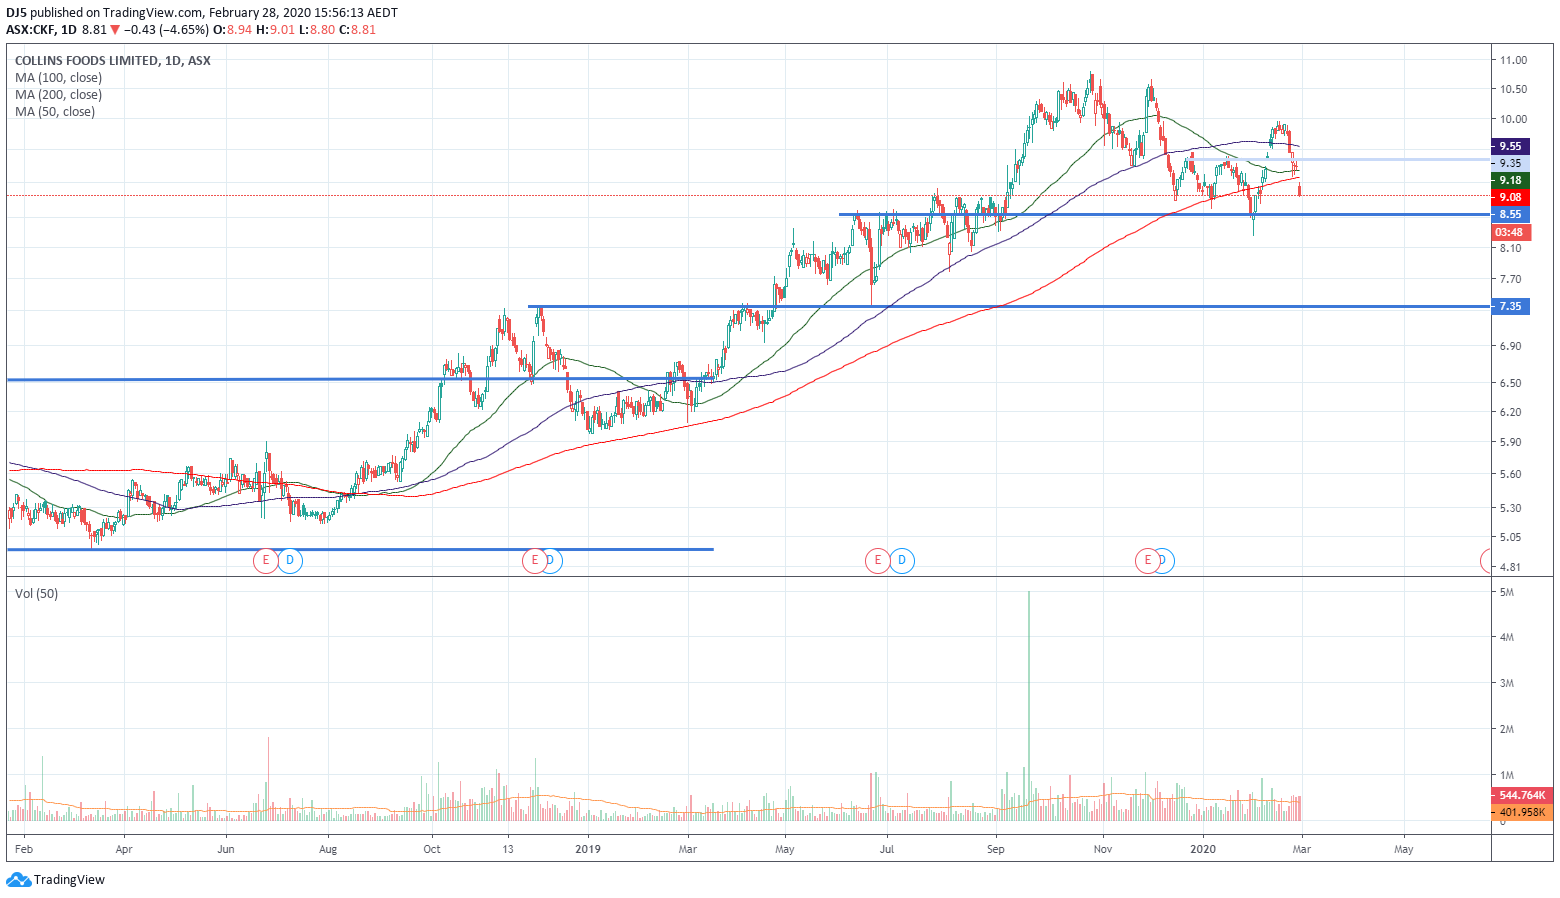Click the 5M volume axis label
This screenshot has width=1560, height=898.
click(x=1506, y=592)
